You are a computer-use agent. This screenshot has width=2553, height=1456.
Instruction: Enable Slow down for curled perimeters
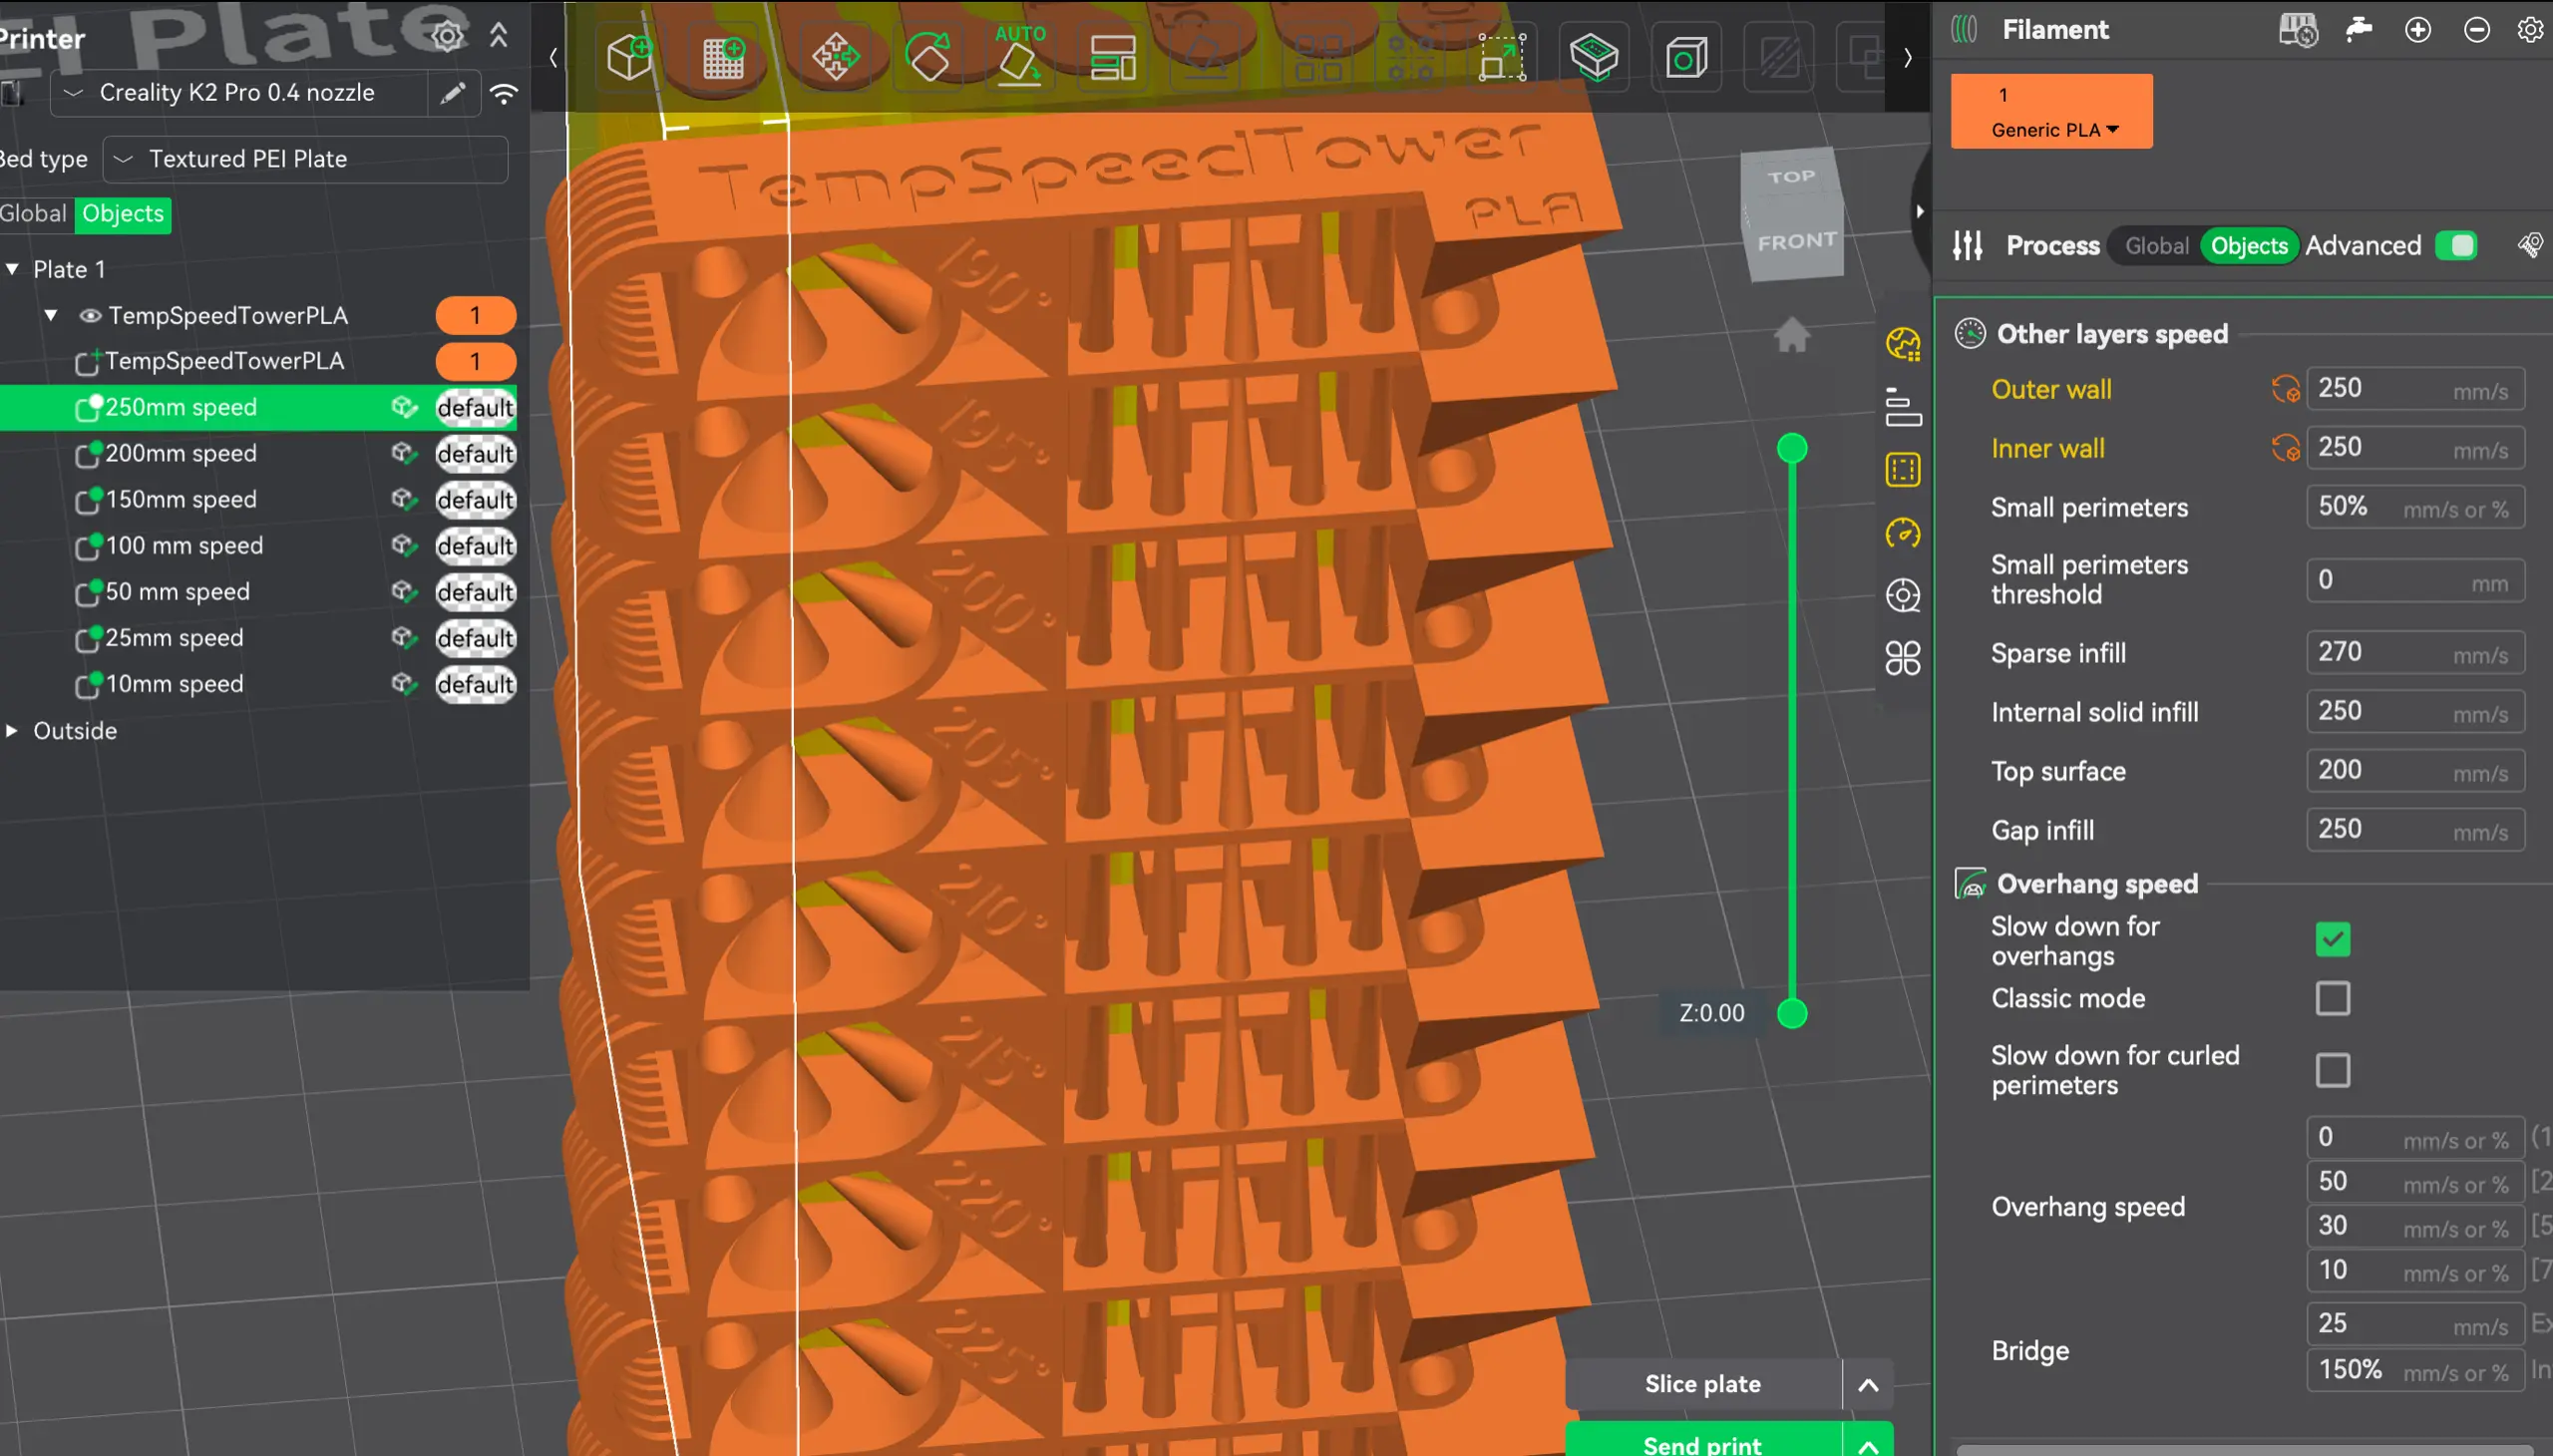2332,1070
